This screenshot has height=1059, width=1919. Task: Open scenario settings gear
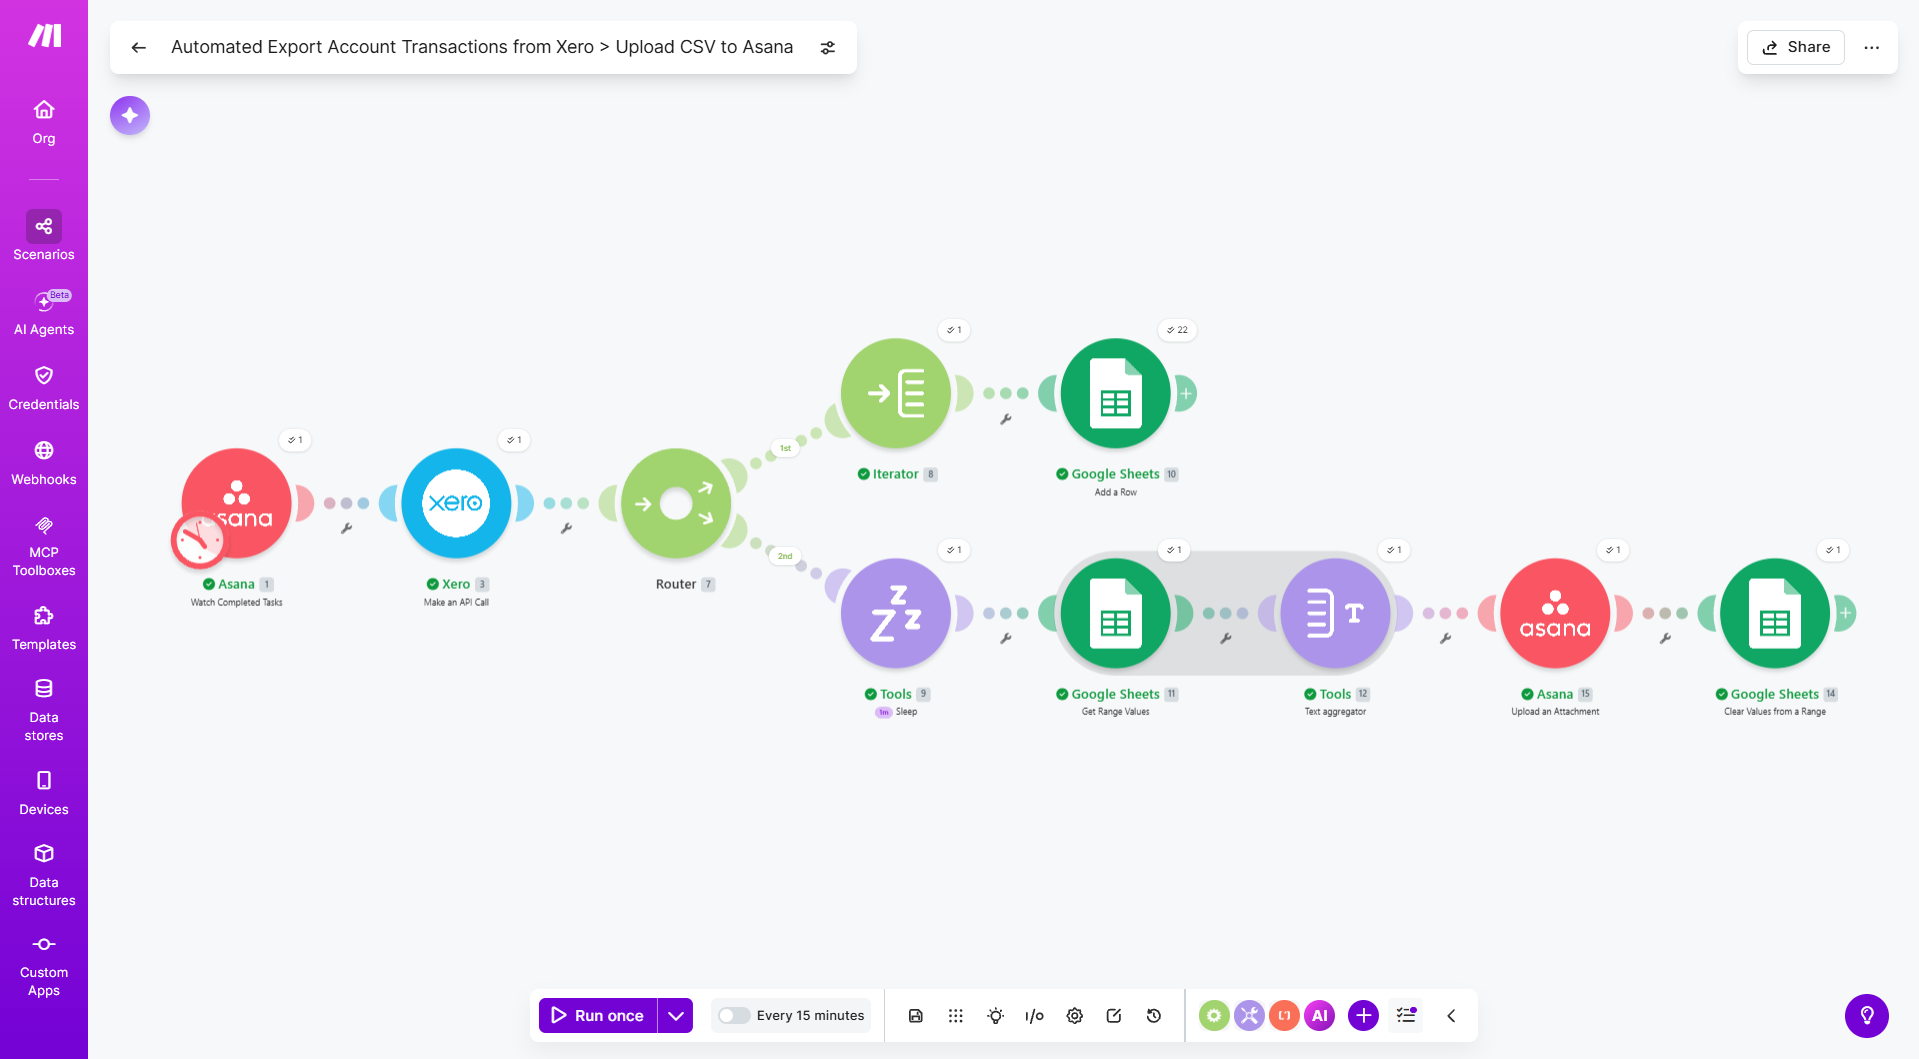point(1074,1016)
